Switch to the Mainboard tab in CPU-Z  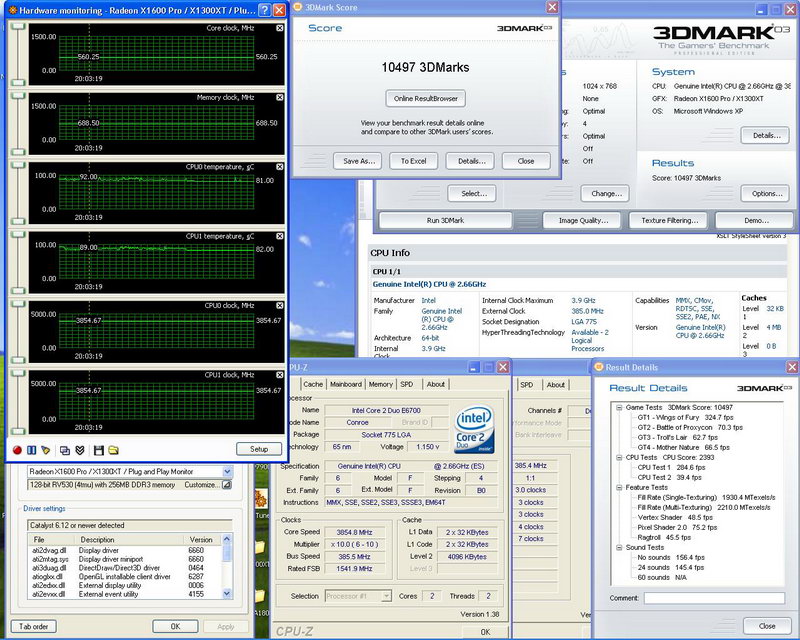346,384
